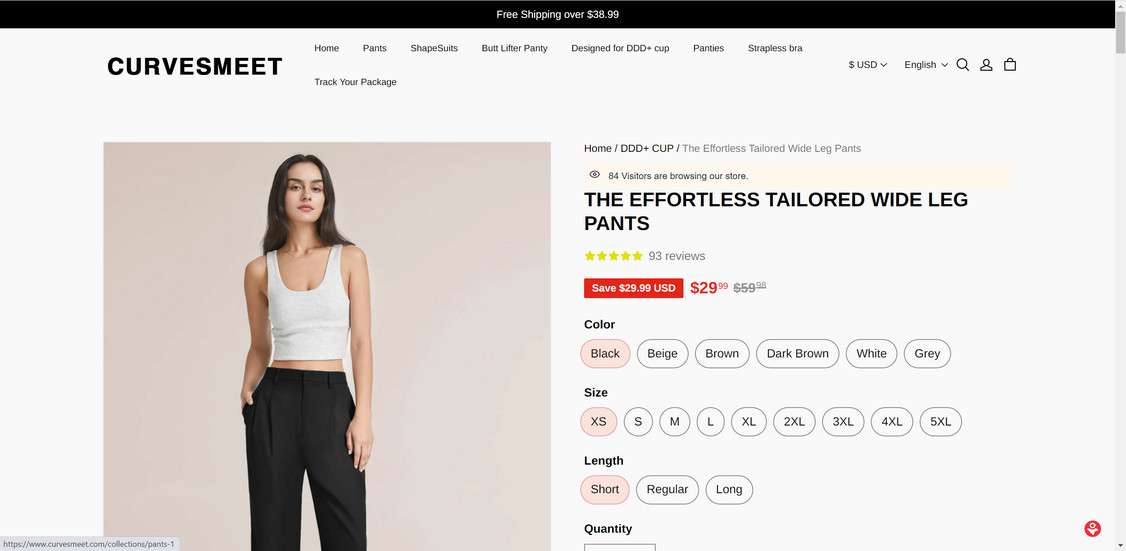This screenshot has width=1126, height=551.
Task: Click Track Your Package link
Action: coord(355,82)
